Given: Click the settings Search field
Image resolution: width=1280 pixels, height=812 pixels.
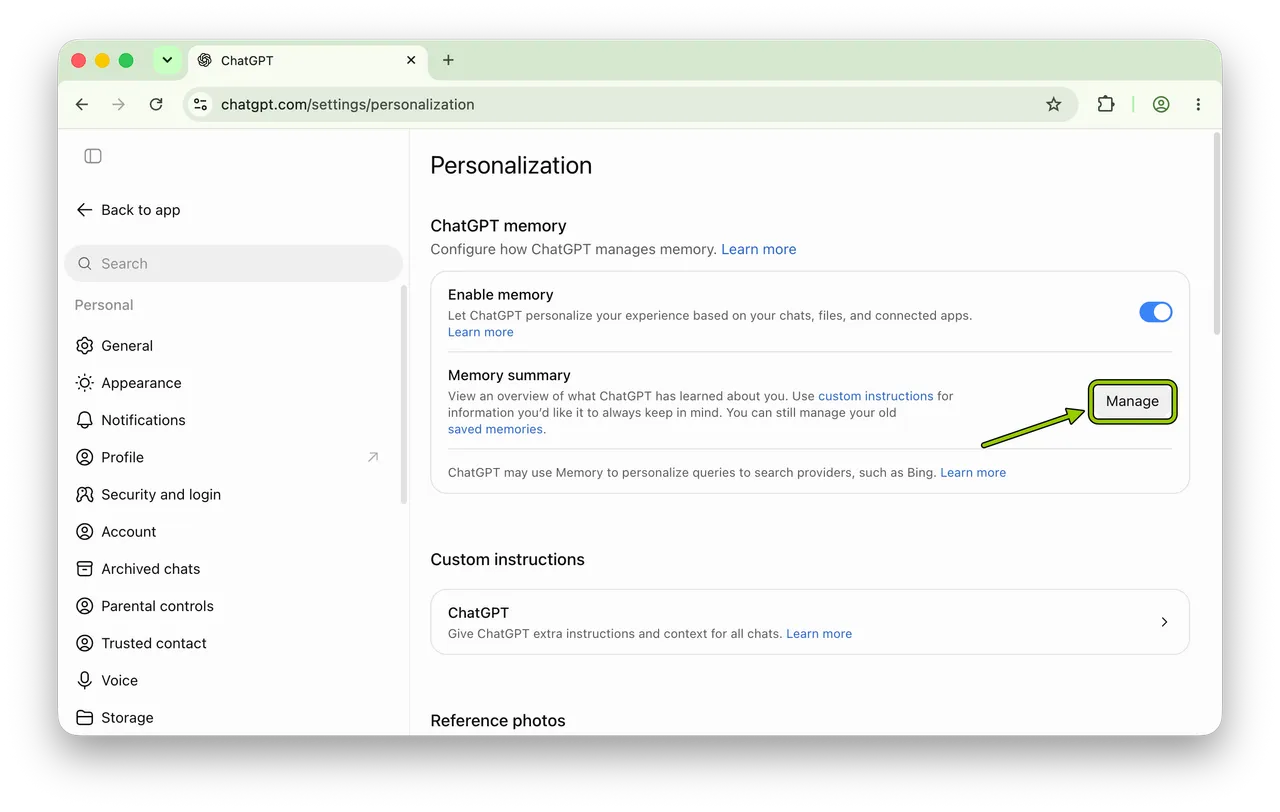Looking at the screenshot, I should pyautogui.click(x=234, y=264).
